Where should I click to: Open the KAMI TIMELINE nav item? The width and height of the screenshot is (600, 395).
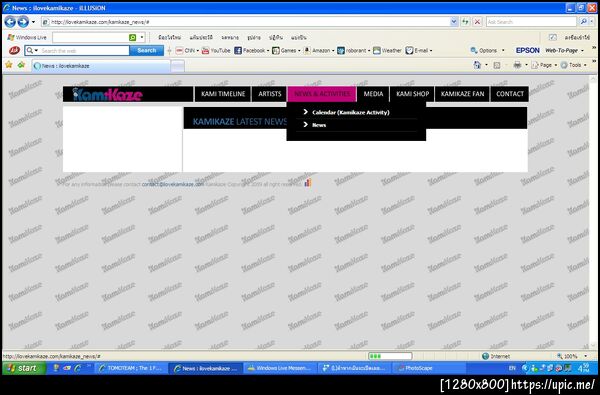(x=223, y=94)
